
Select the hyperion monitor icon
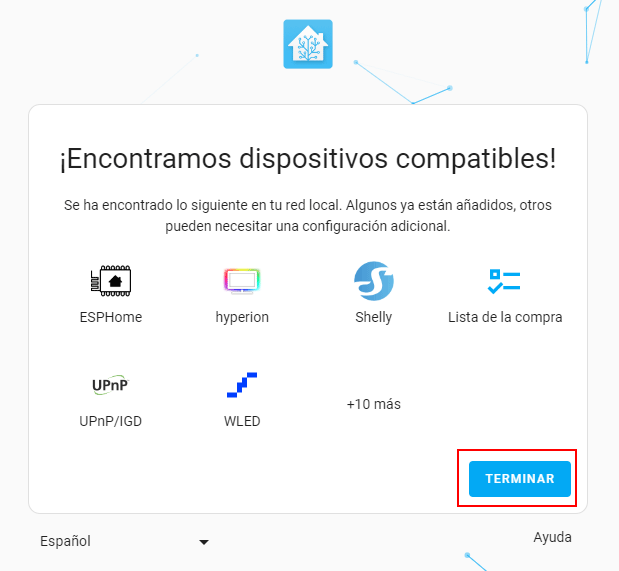pos(242,281)
